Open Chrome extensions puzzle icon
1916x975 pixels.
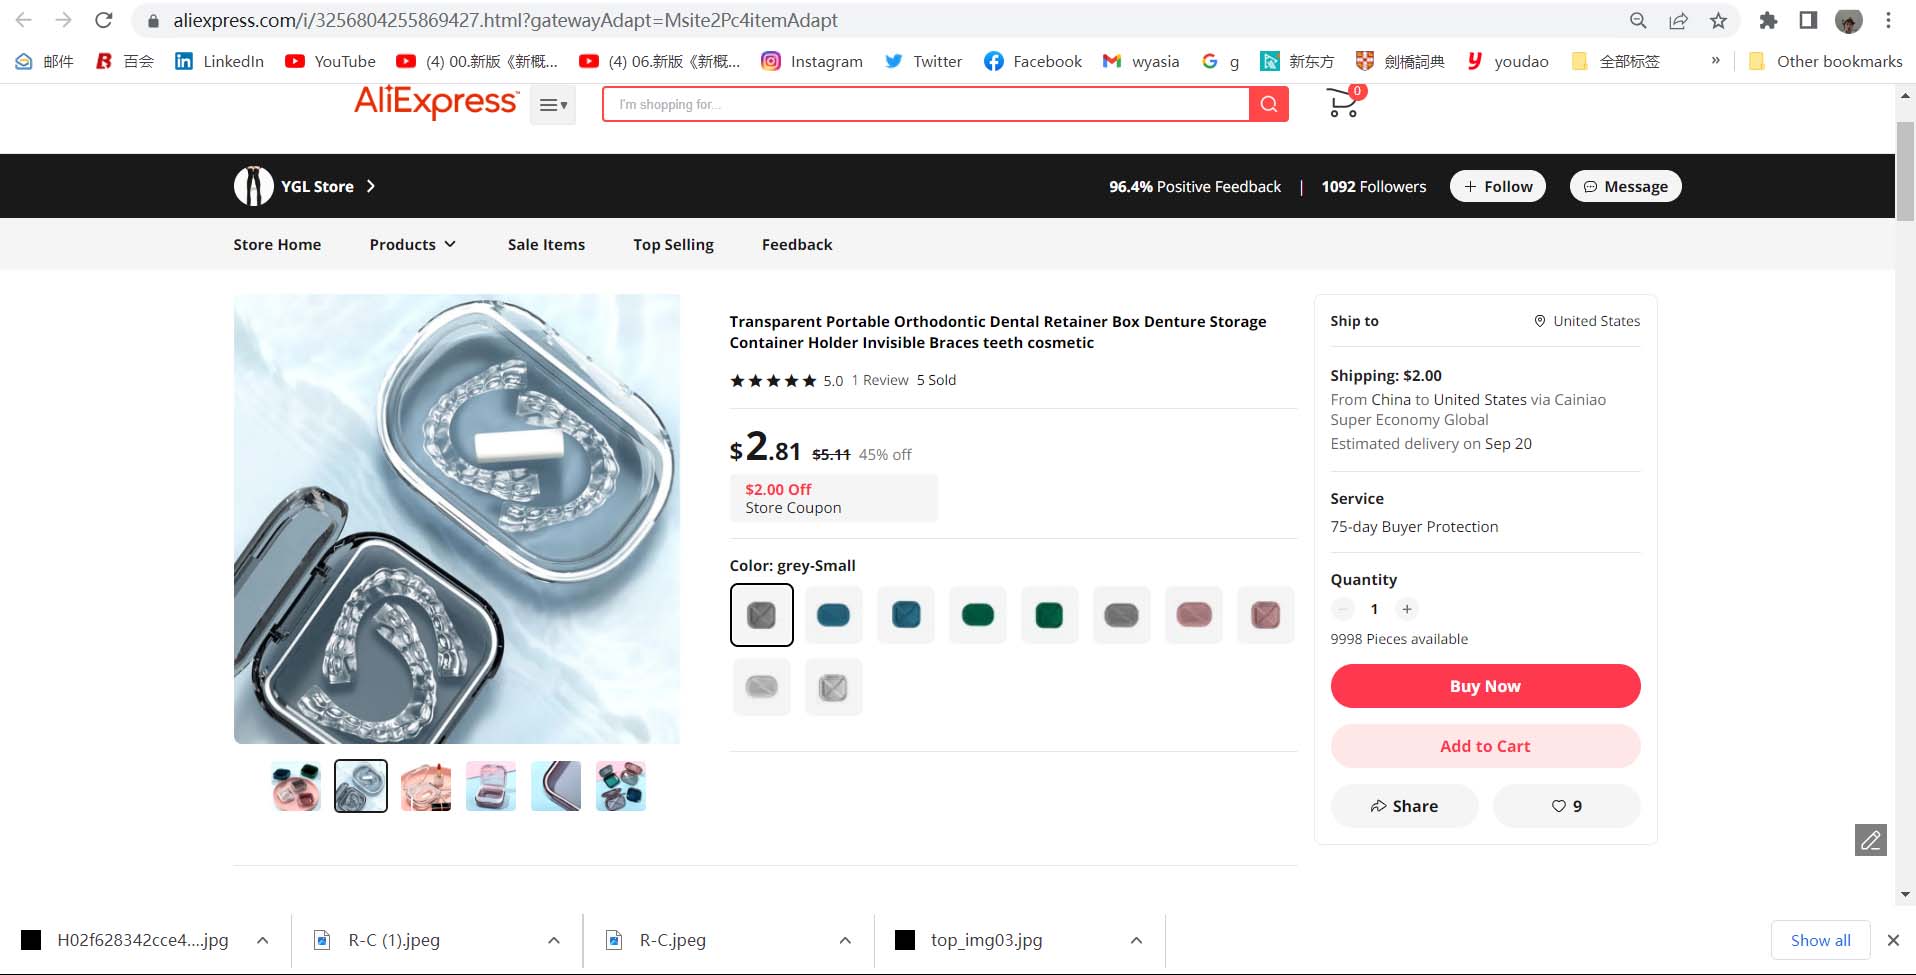[1768, 20]
